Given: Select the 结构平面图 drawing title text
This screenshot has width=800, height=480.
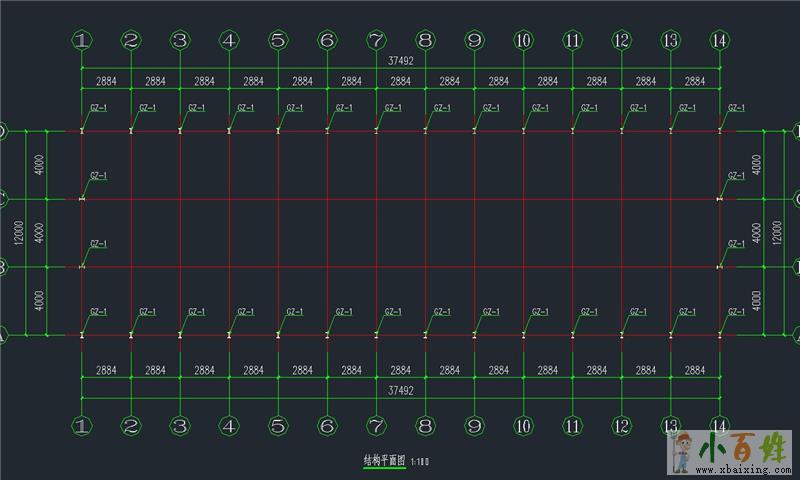Looking at the screenshot, I should [383, 461].
